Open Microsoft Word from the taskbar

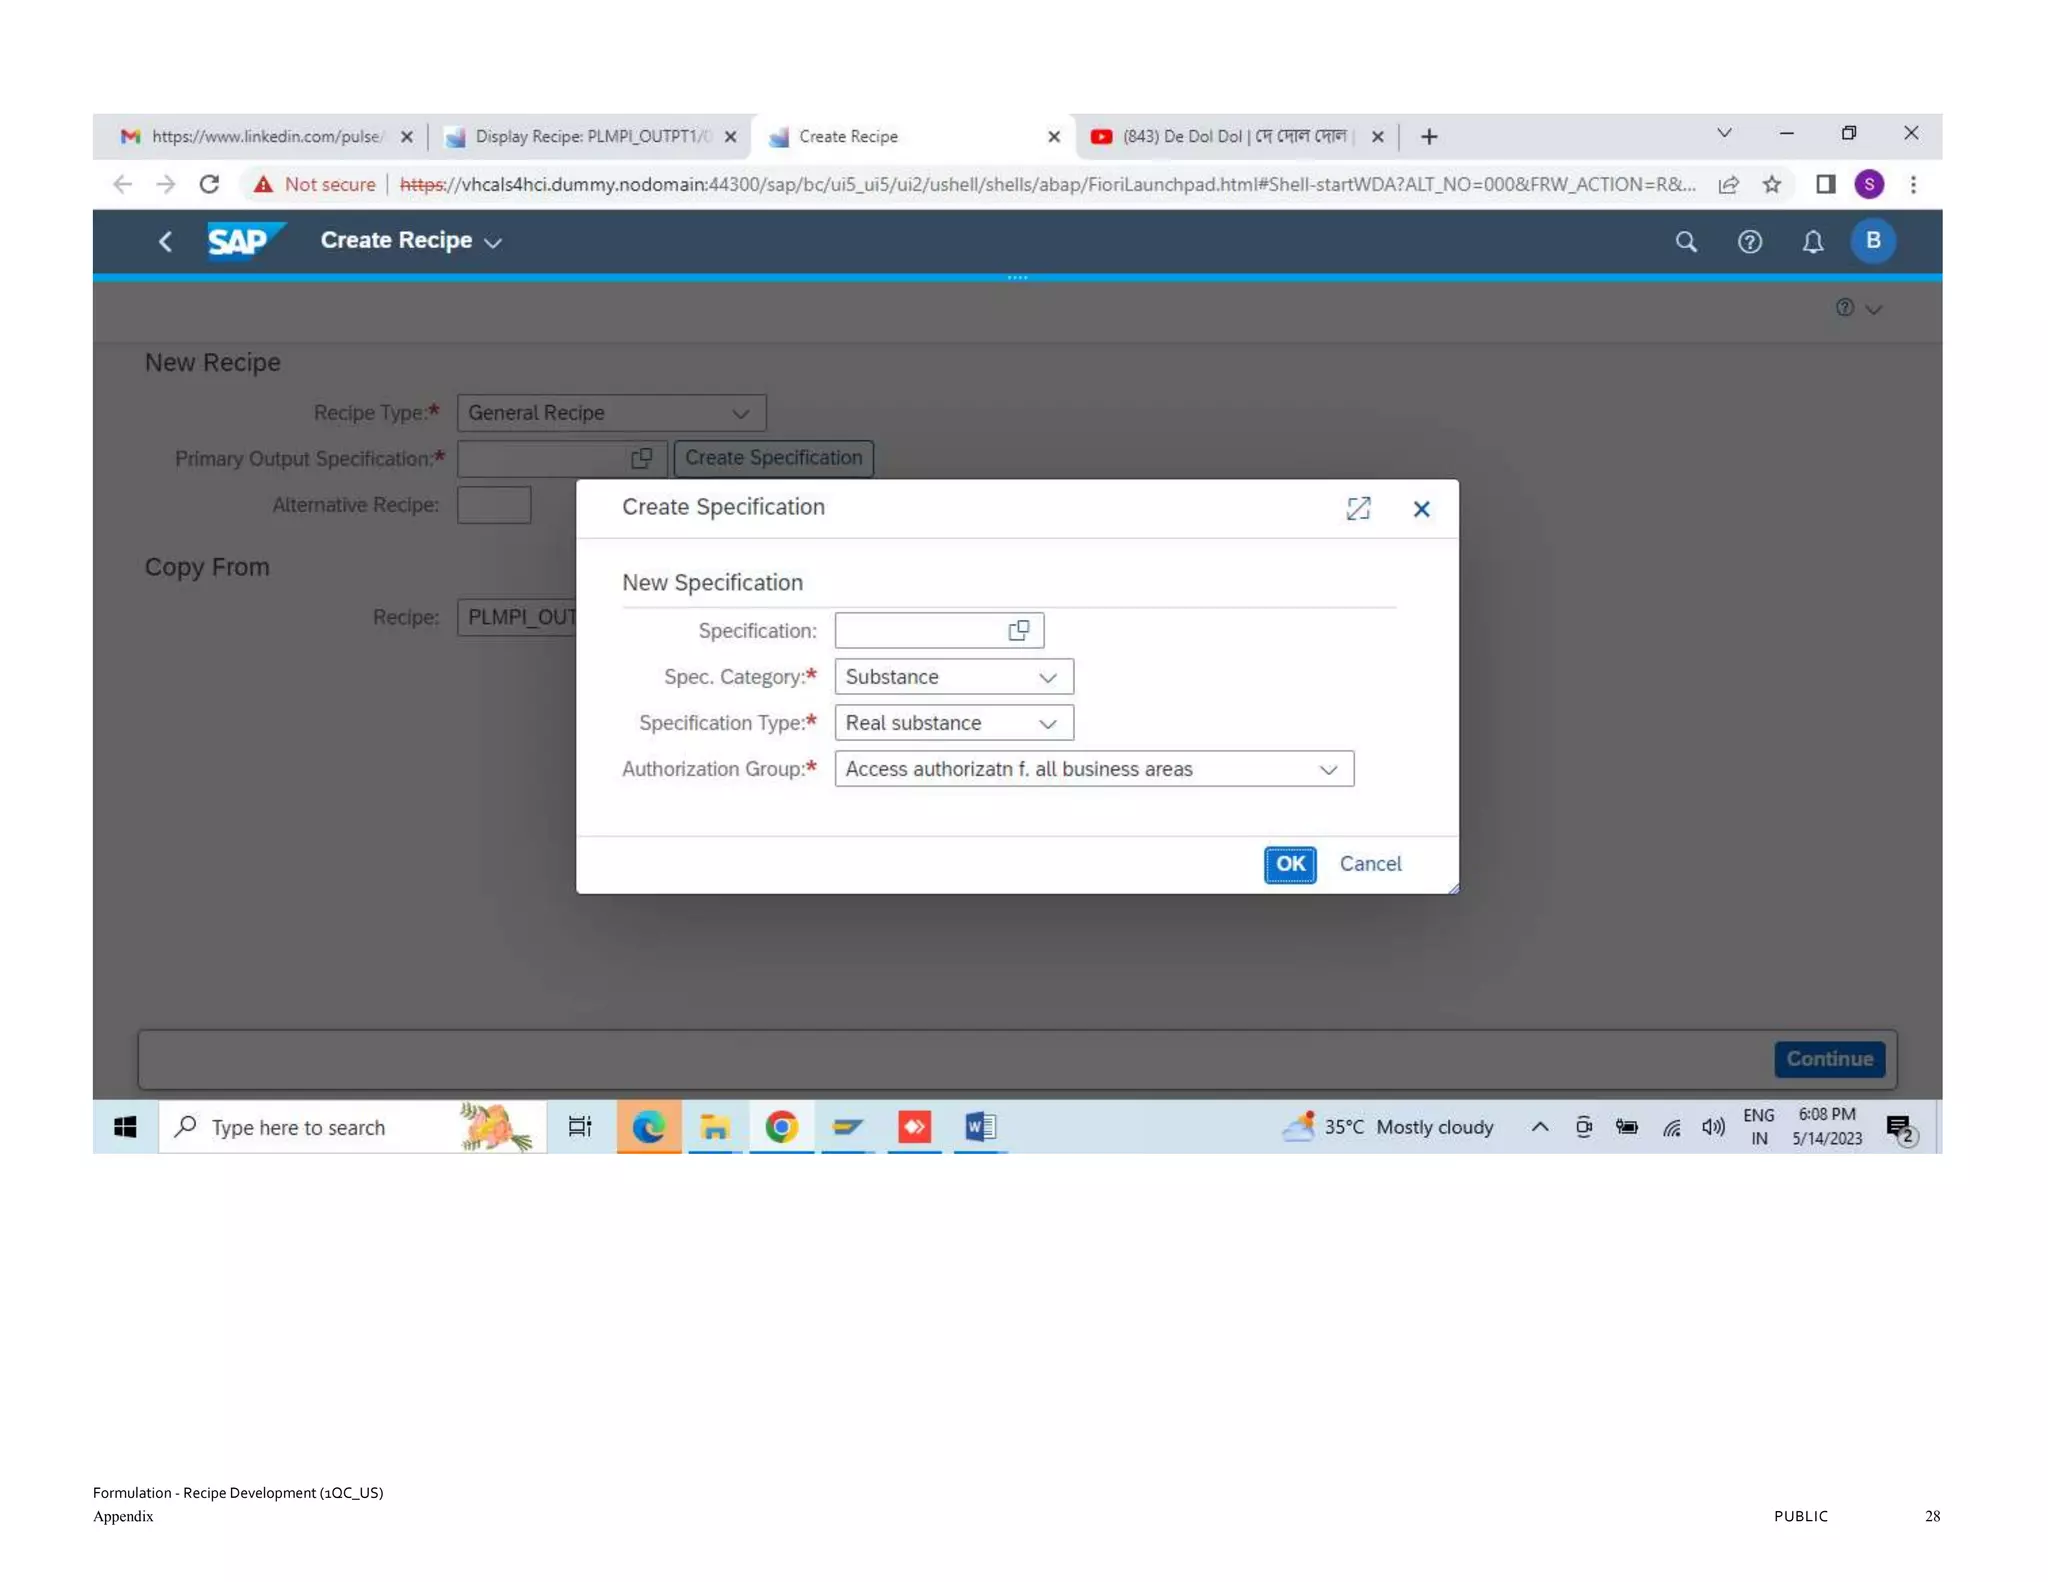pyautogui.click(x=979, y=1127)
